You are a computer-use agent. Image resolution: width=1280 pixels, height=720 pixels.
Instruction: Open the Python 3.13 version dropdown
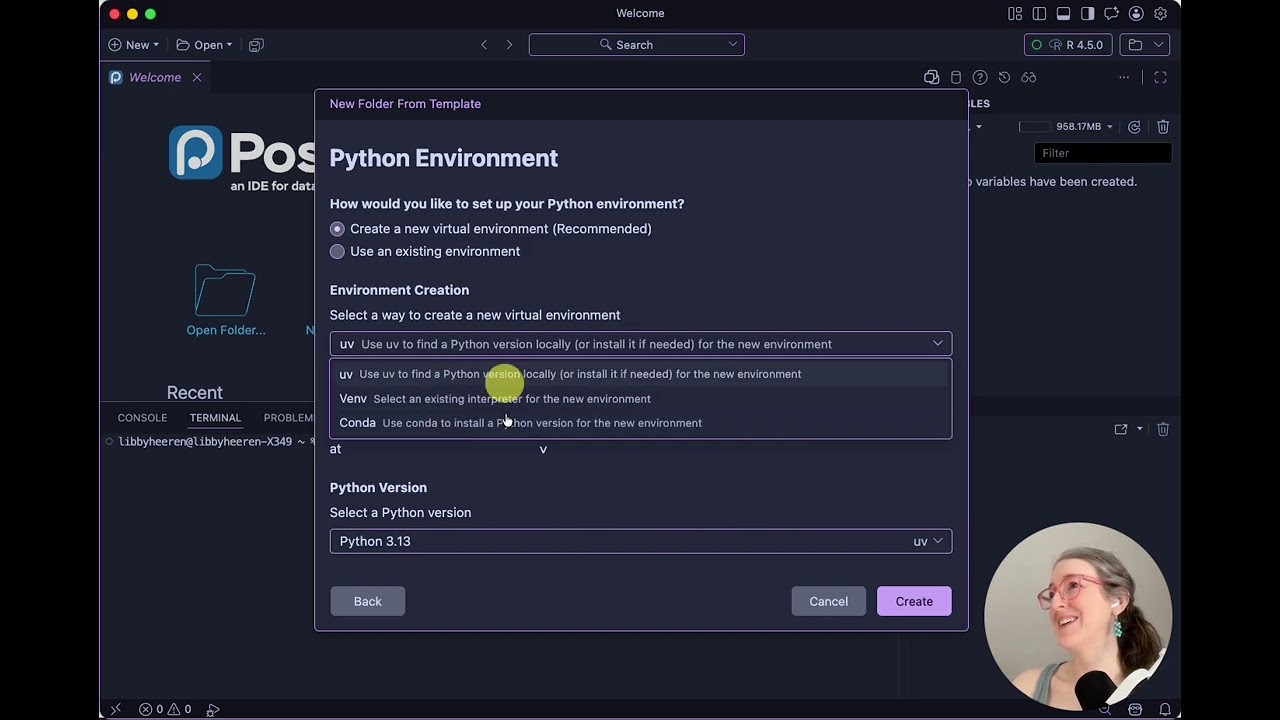(640, 541)
